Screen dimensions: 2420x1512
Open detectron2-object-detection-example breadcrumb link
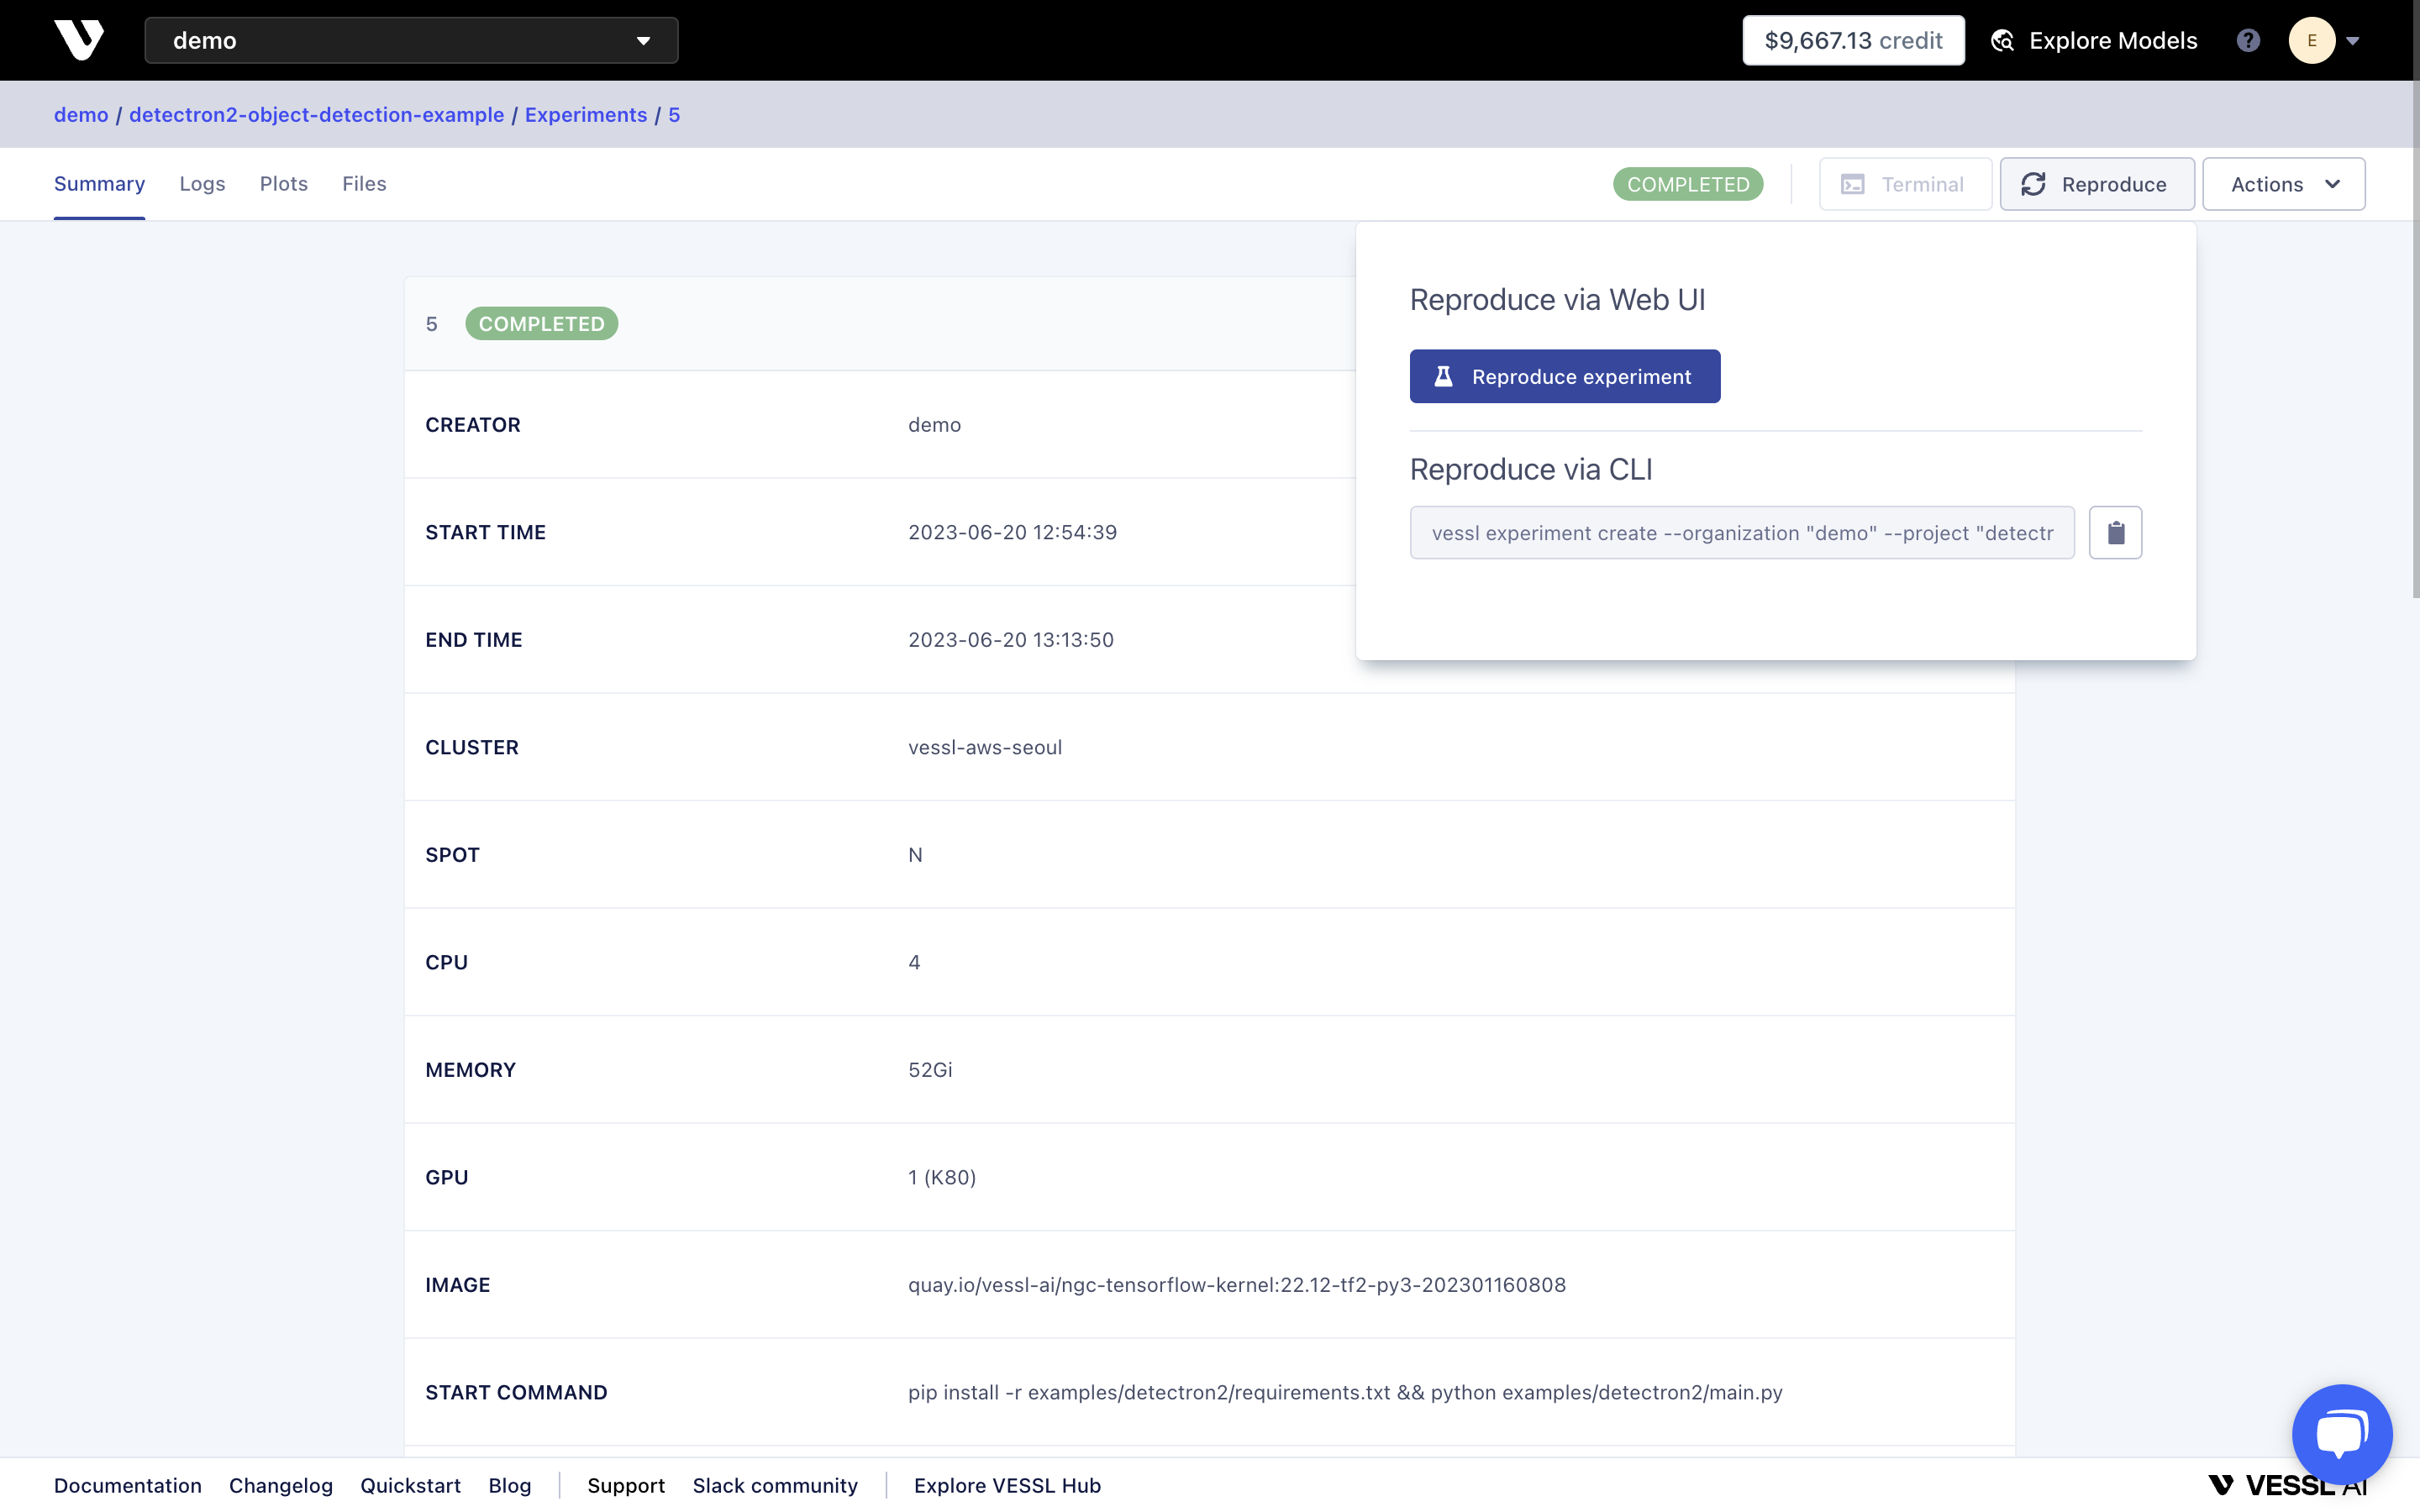click(316, 115)
